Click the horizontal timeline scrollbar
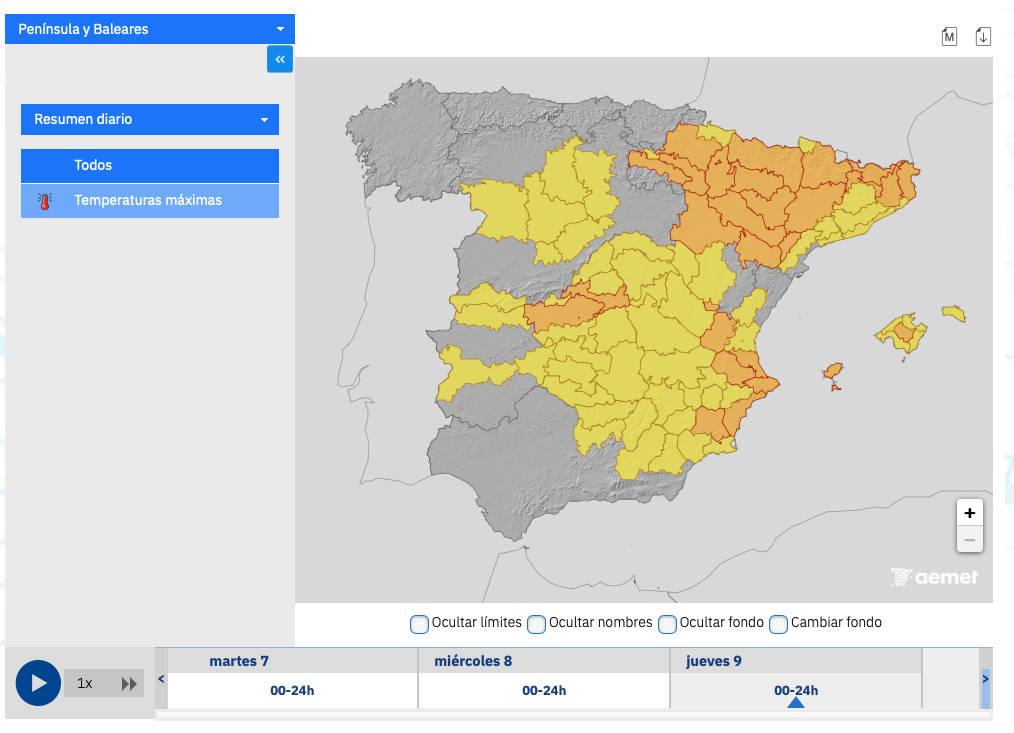The image size is (1014, 733). [574, 716]
